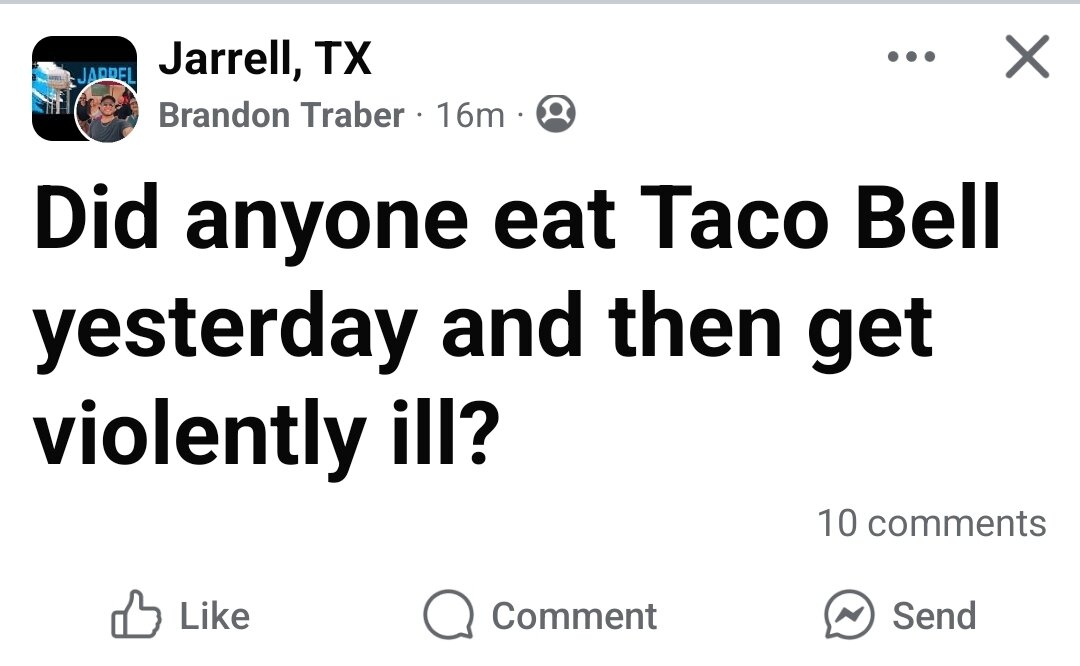Image resolution: width=1080 pixels, height=666 pixels.
Task: Click the thumbs-up Like icon
Action: pyautogui.click(x=138, y=616)
